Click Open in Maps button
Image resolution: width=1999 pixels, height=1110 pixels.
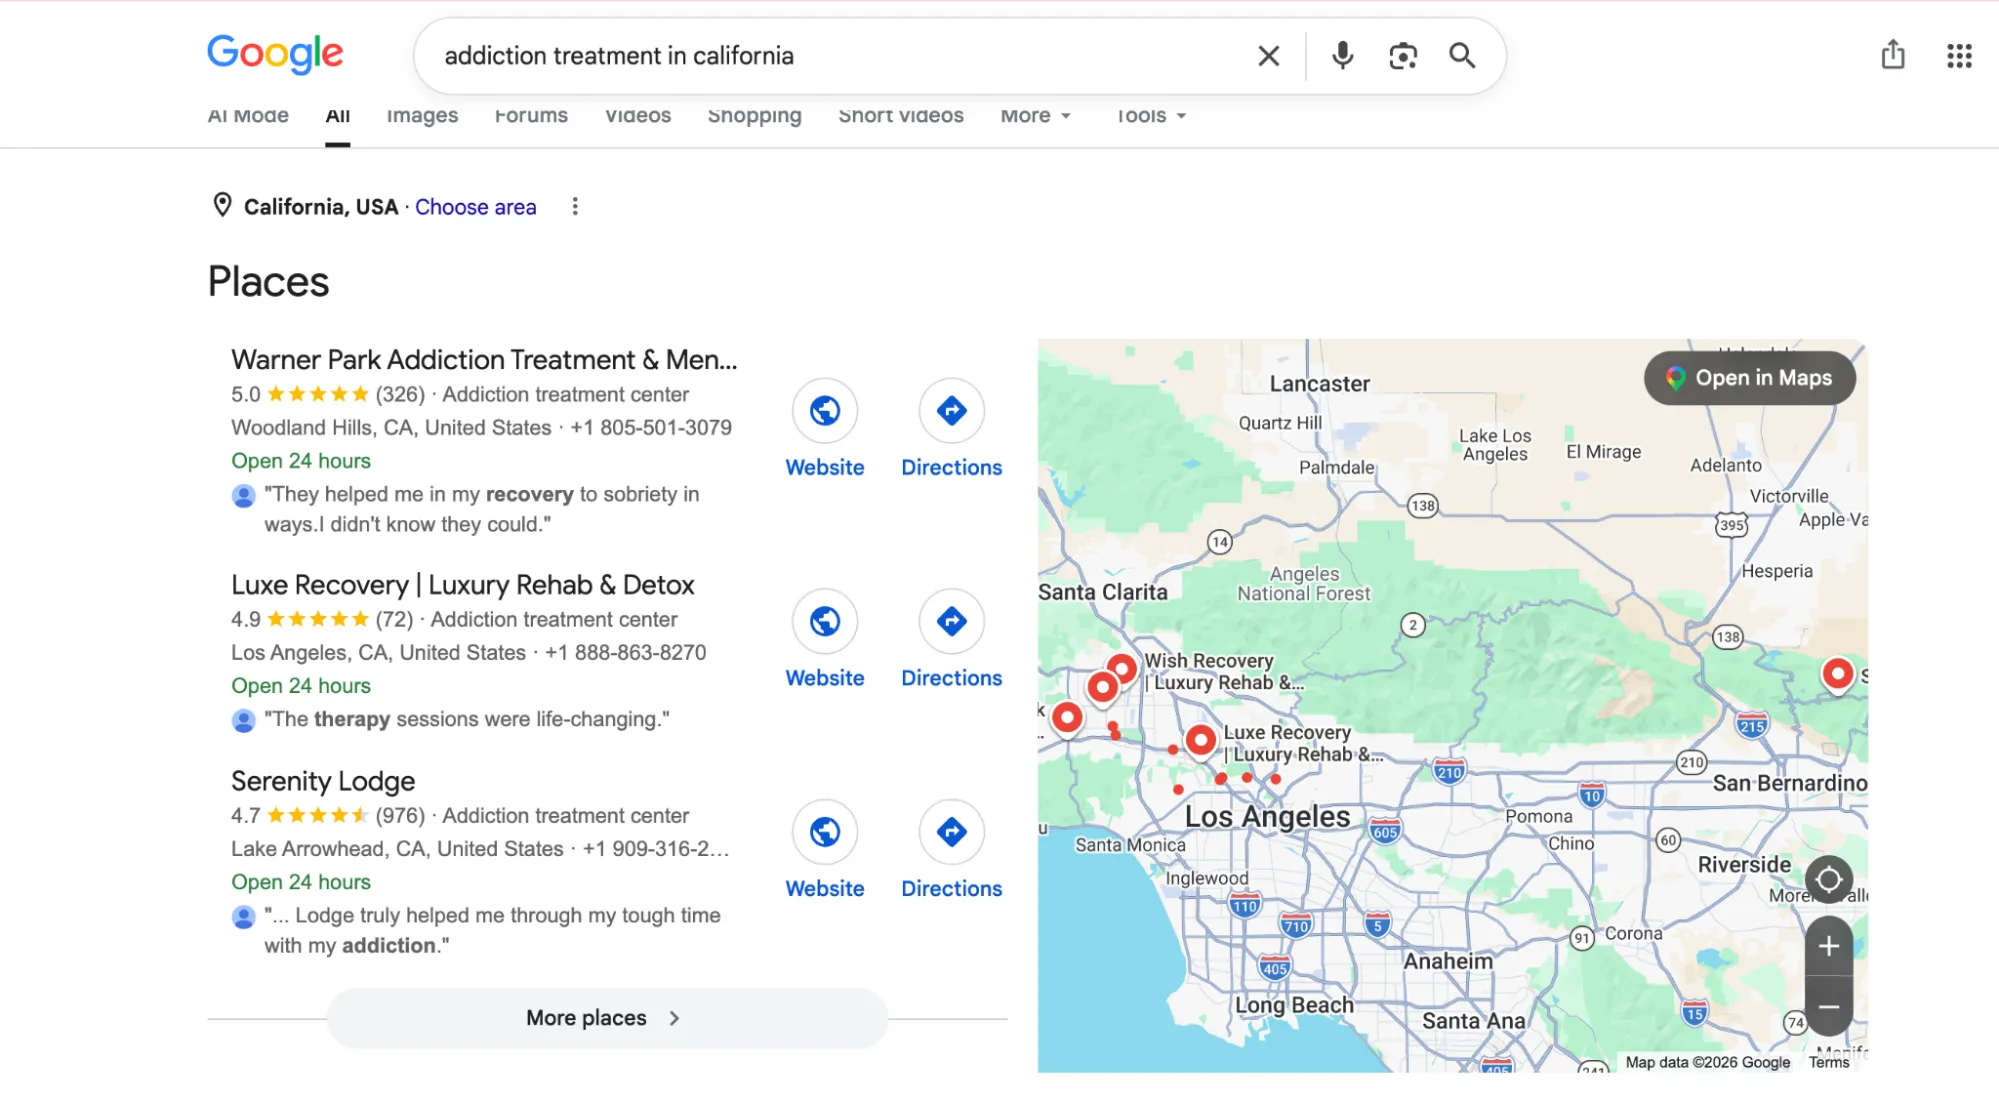[x=1749, y=378]
